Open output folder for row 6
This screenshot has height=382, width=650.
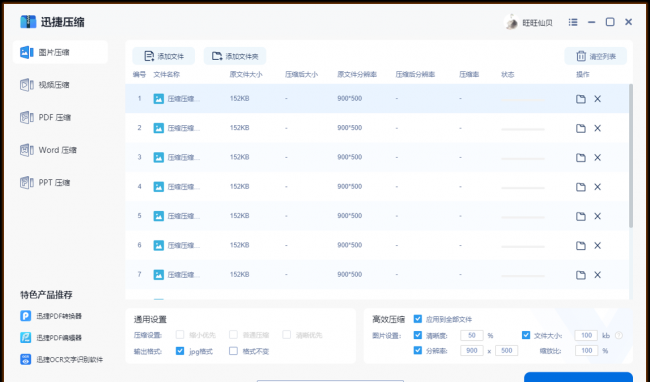click(581, 246)
